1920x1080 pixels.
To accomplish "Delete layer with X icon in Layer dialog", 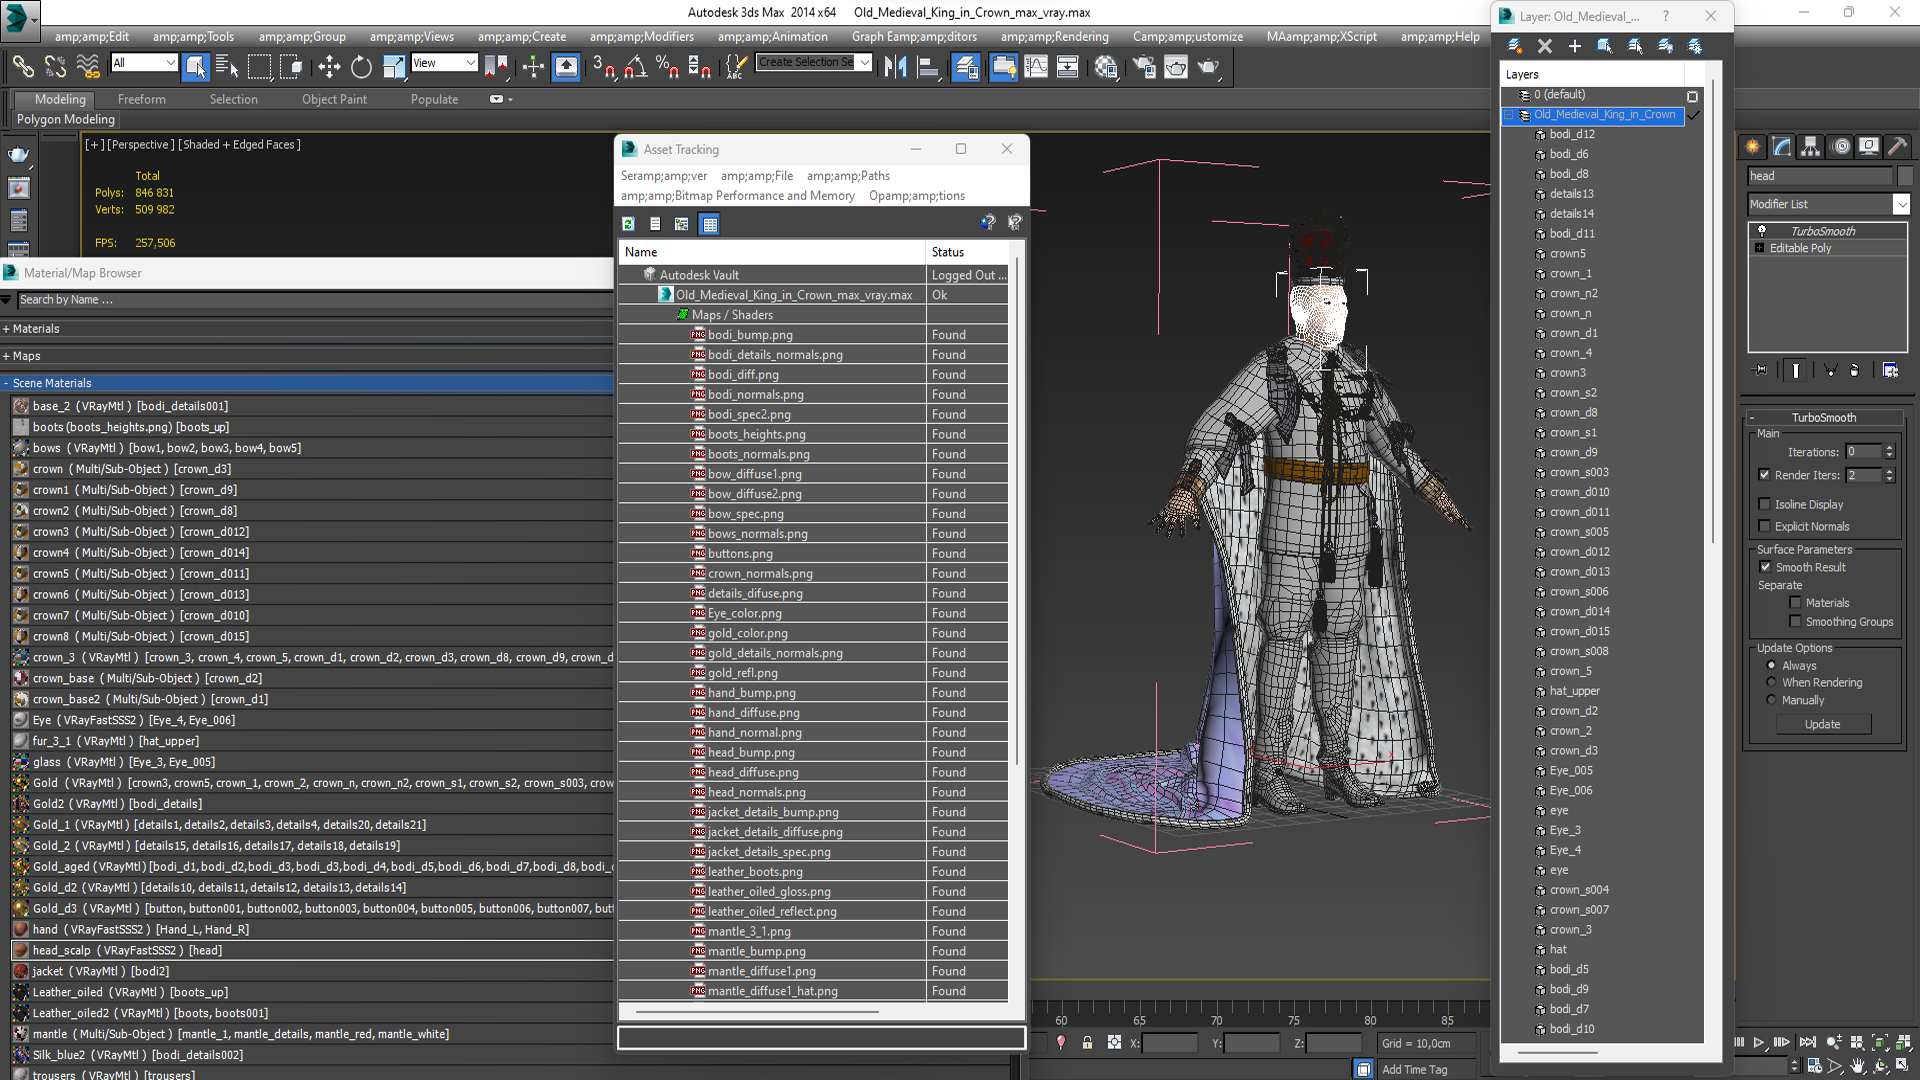I will 1545,46.
